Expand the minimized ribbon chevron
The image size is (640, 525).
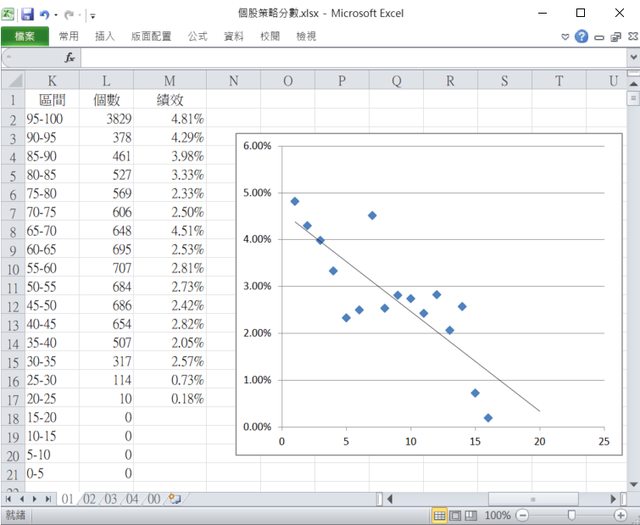[565, 36]
